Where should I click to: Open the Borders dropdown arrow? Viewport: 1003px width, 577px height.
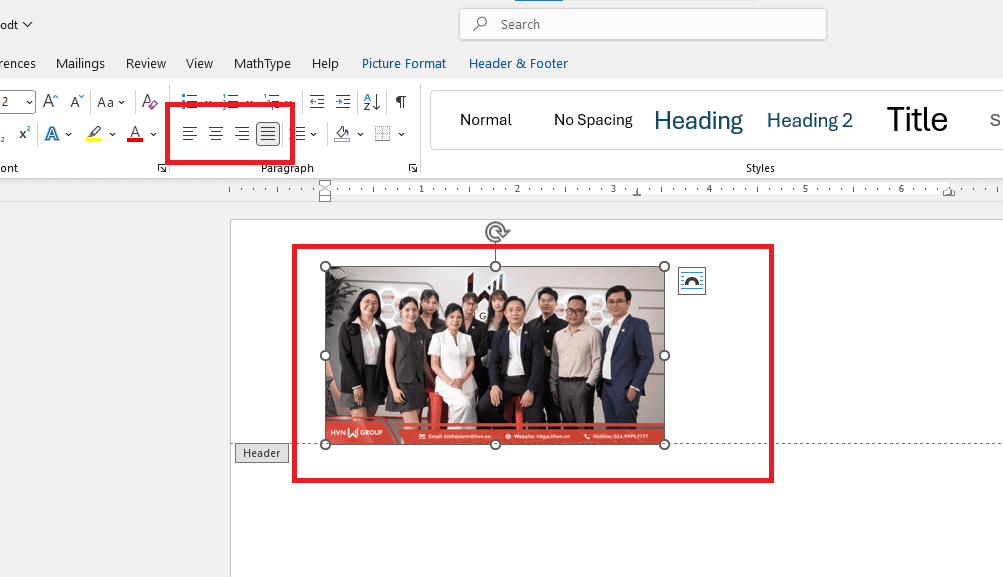(x=402, y=134)
